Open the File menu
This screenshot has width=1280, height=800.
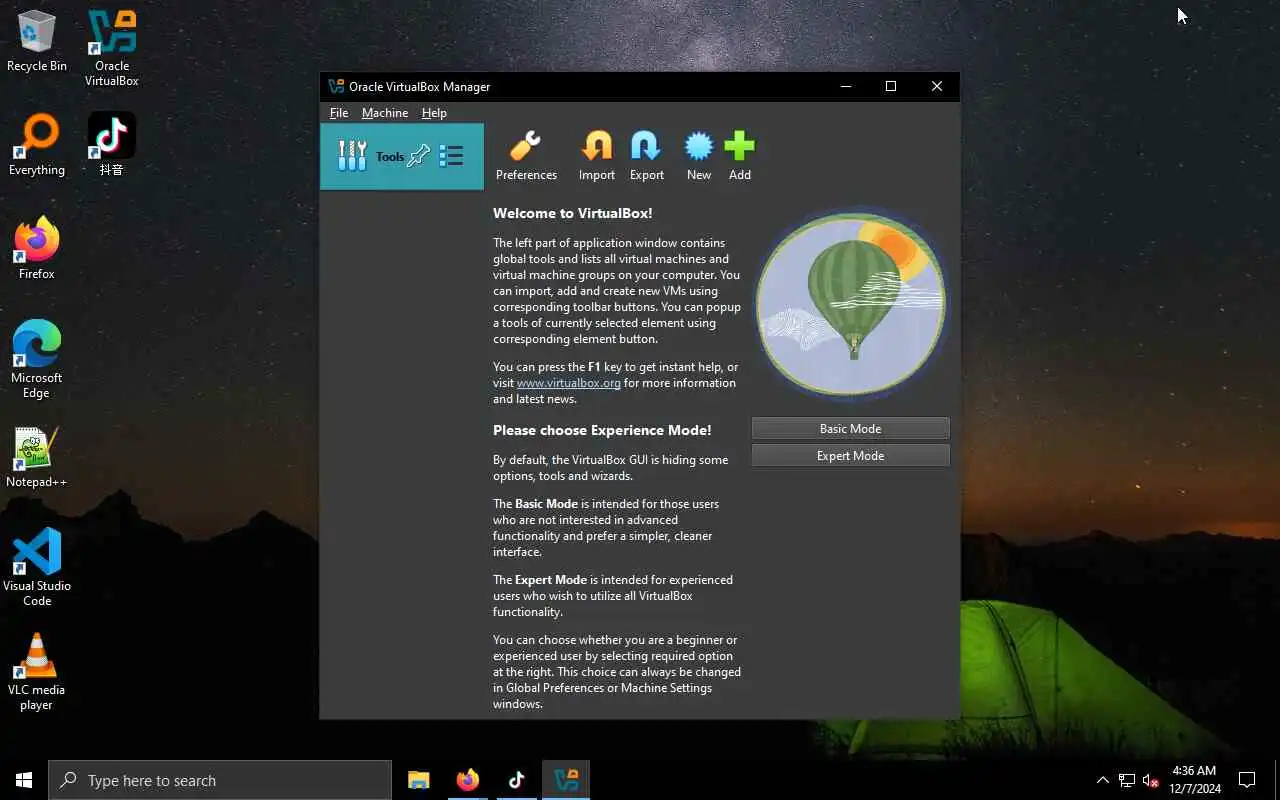pos(339,113)
